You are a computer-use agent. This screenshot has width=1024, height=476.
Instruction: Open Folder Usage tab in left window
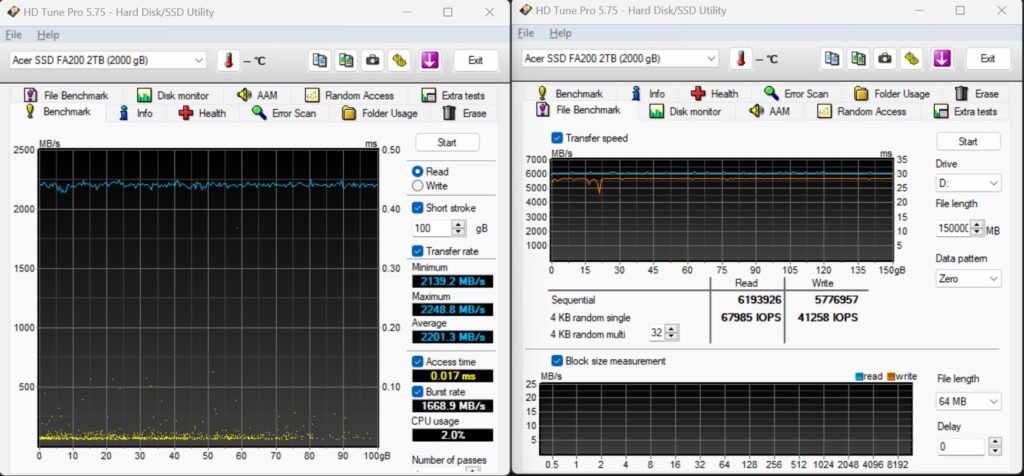tap(380, 113)
